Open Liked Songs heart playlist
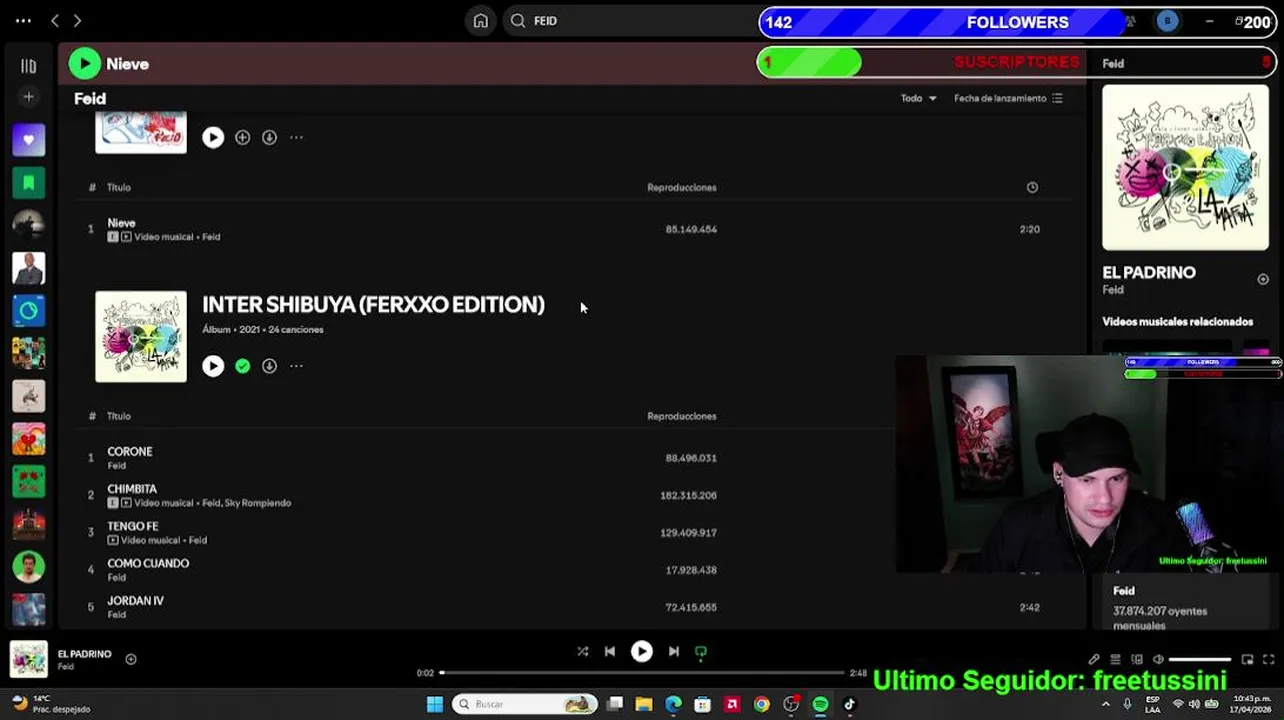1284x720 pixels. point(29,140)
